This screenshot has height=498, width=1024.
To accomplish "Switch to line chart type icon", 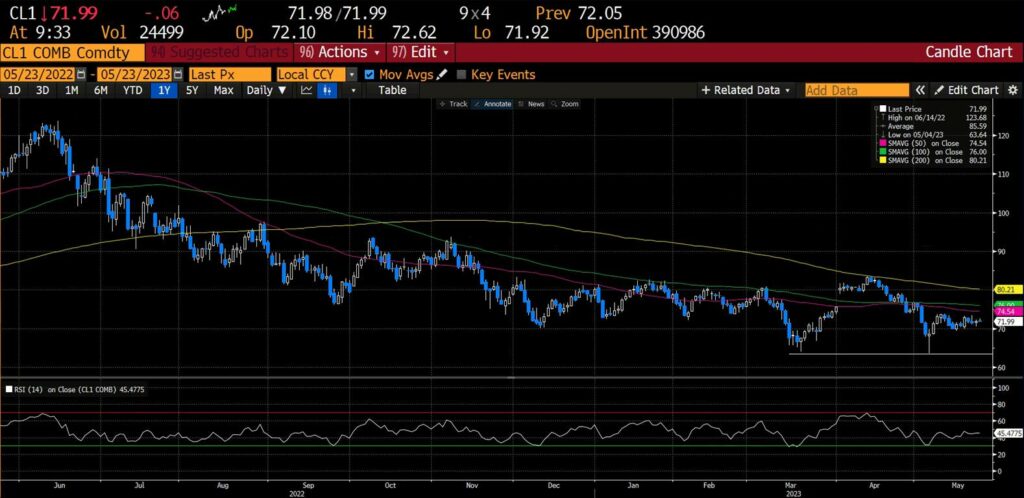I will click(306, 91).
